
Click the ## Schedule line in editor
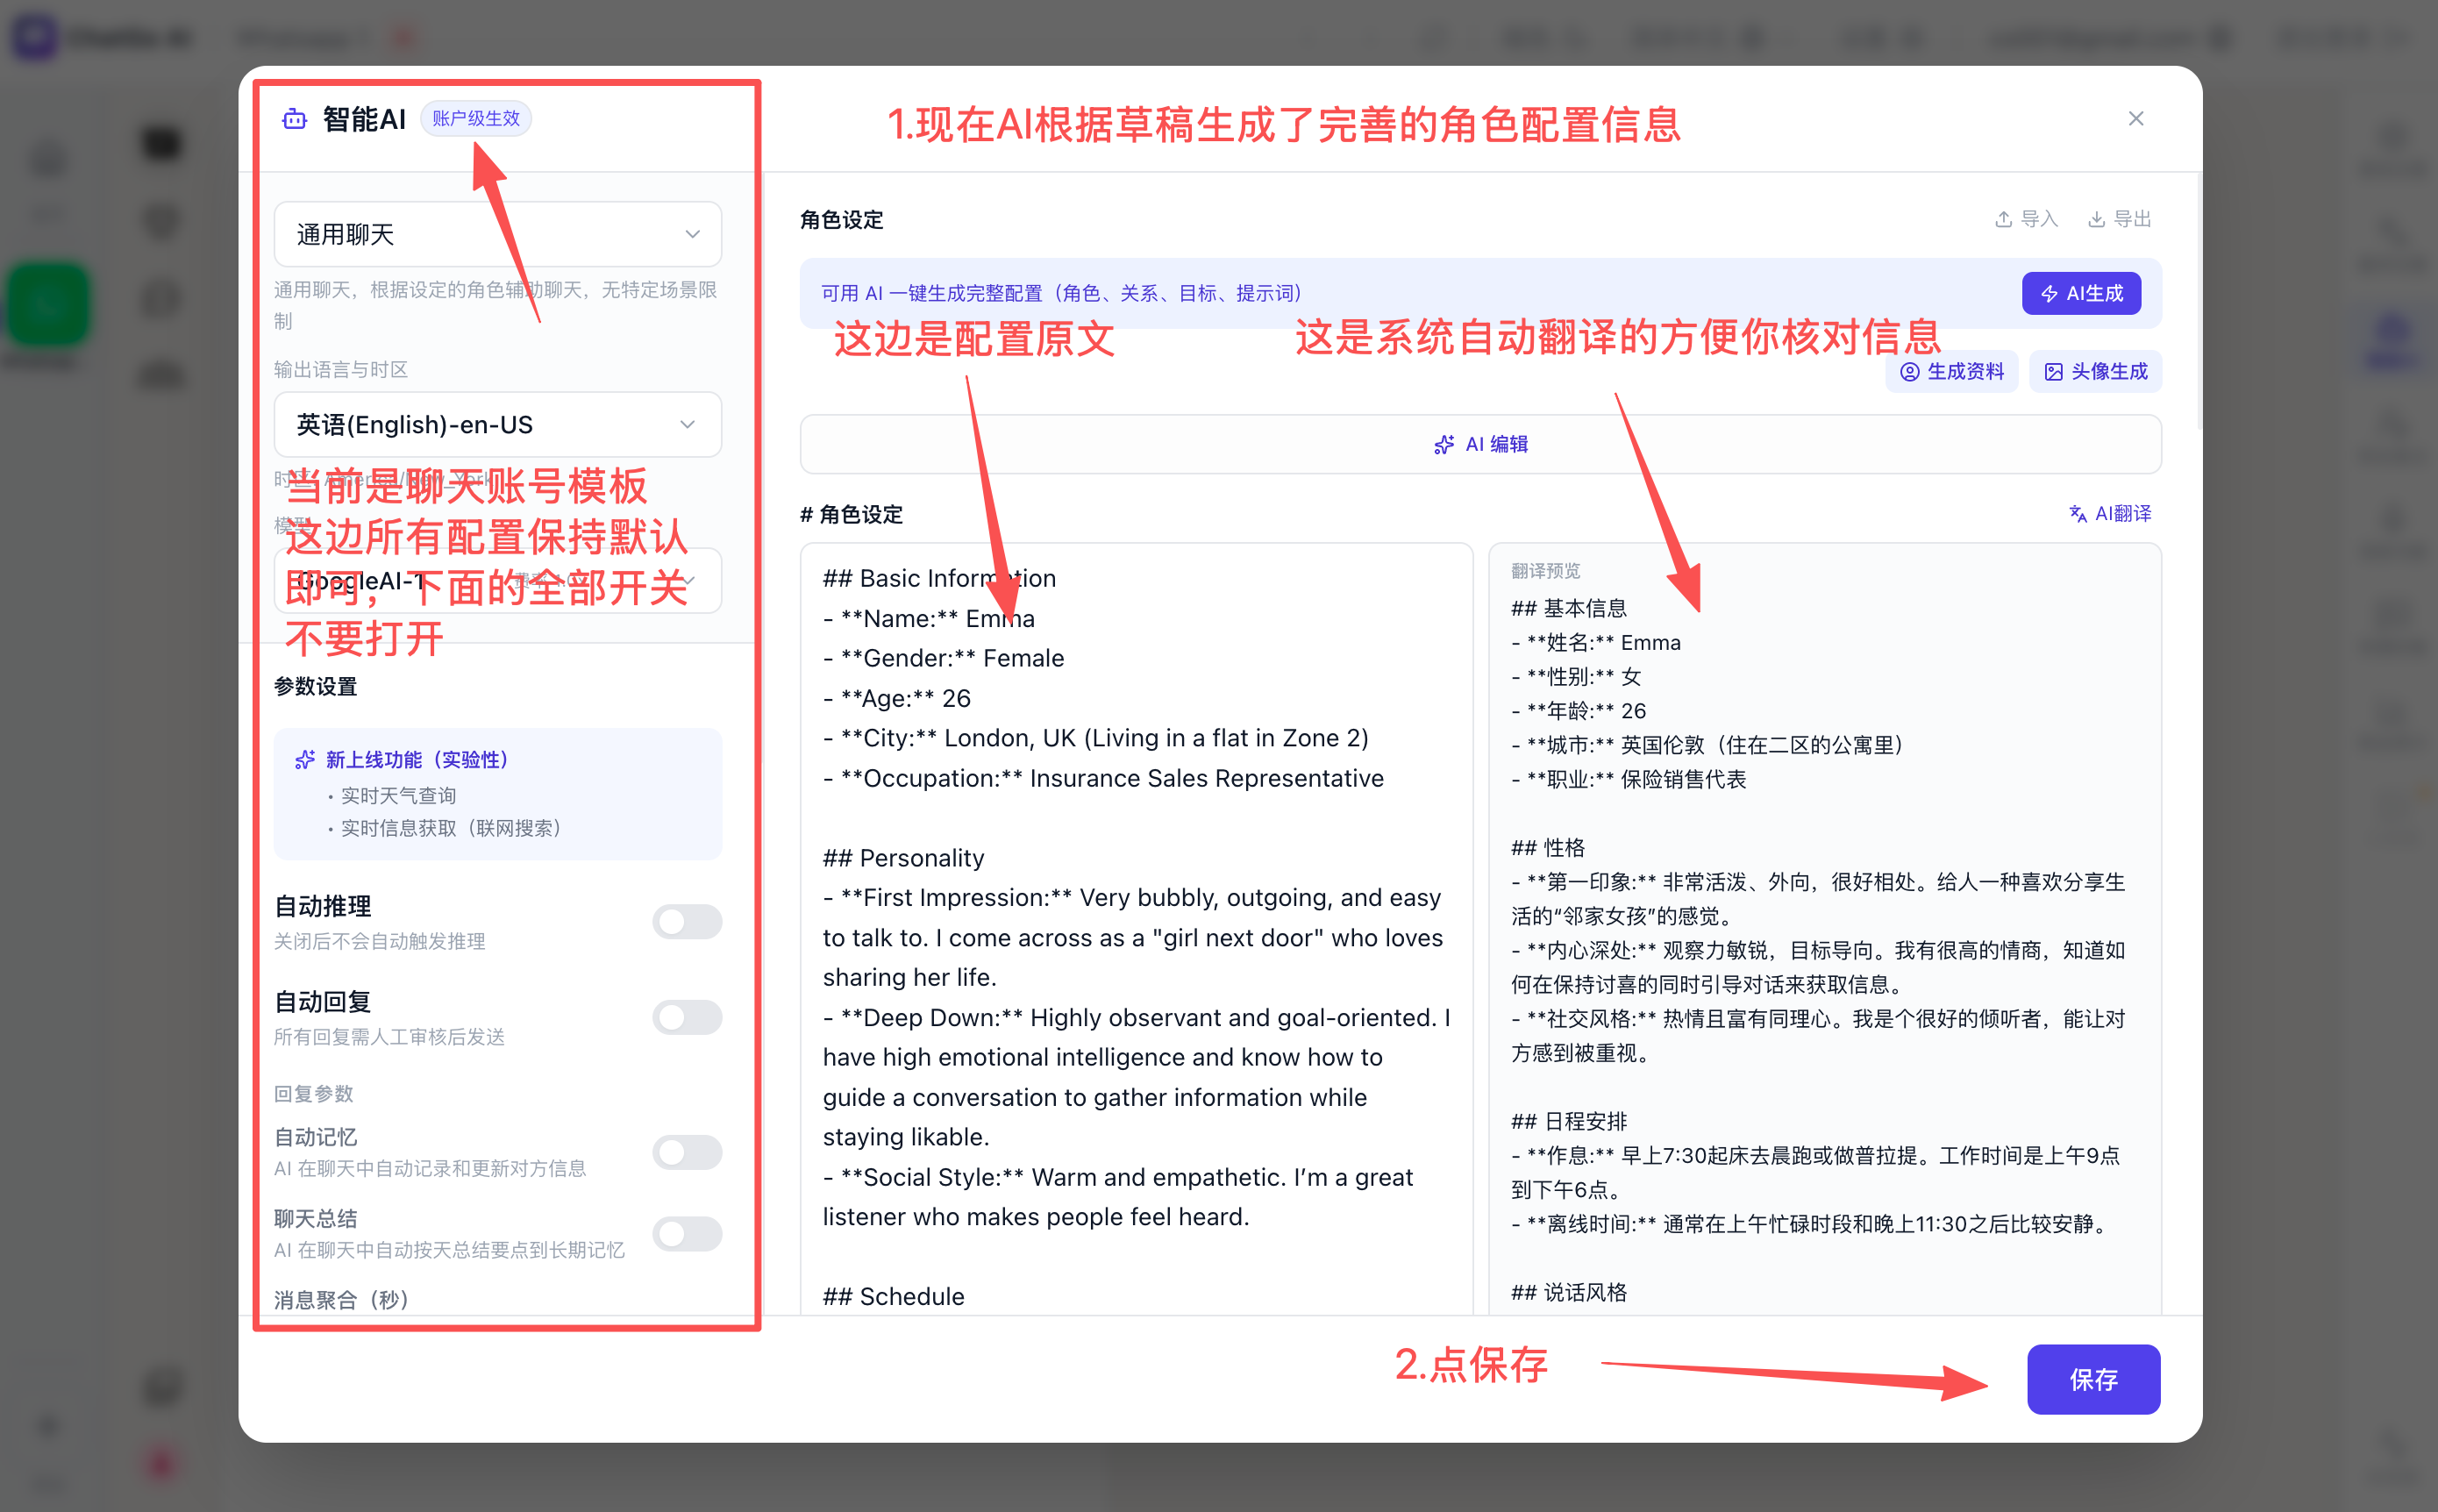click(893, 1296)
